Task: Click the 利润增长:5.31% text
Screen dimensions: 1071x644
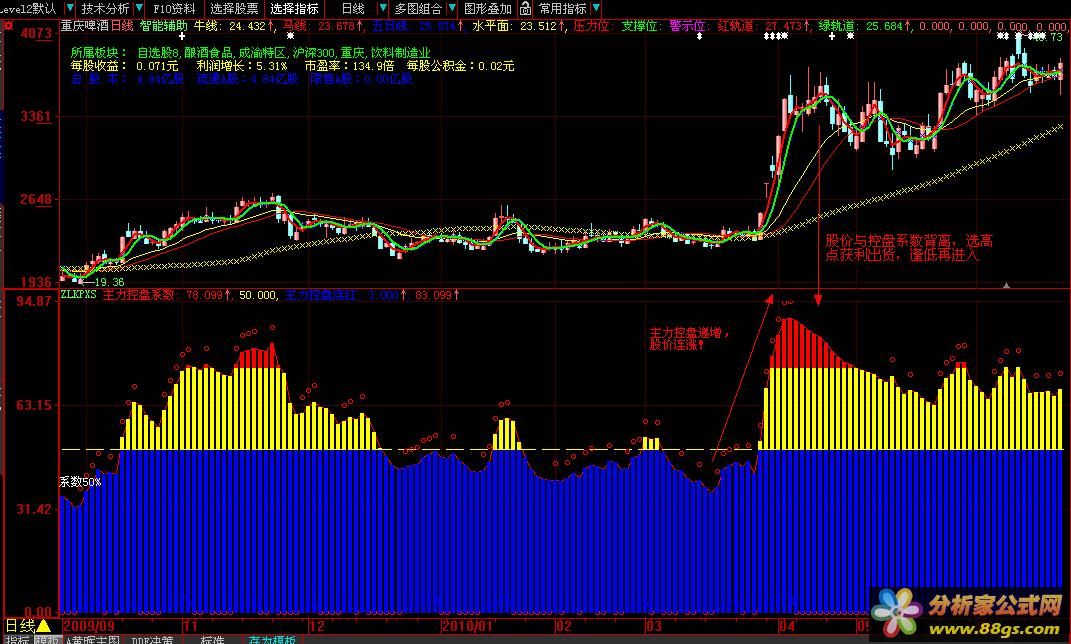Action: click(x=242, y=66)
